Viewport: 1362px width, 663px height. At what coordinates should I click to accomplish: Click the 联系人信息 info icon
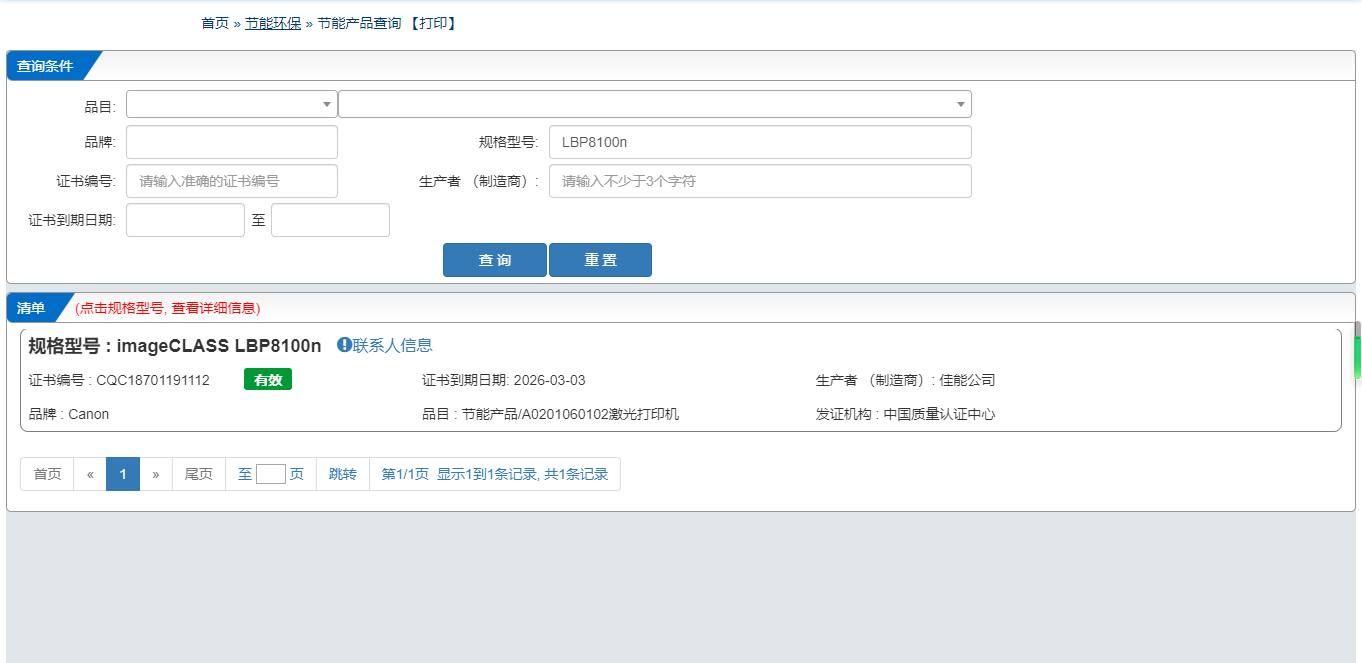pos(344,345)
